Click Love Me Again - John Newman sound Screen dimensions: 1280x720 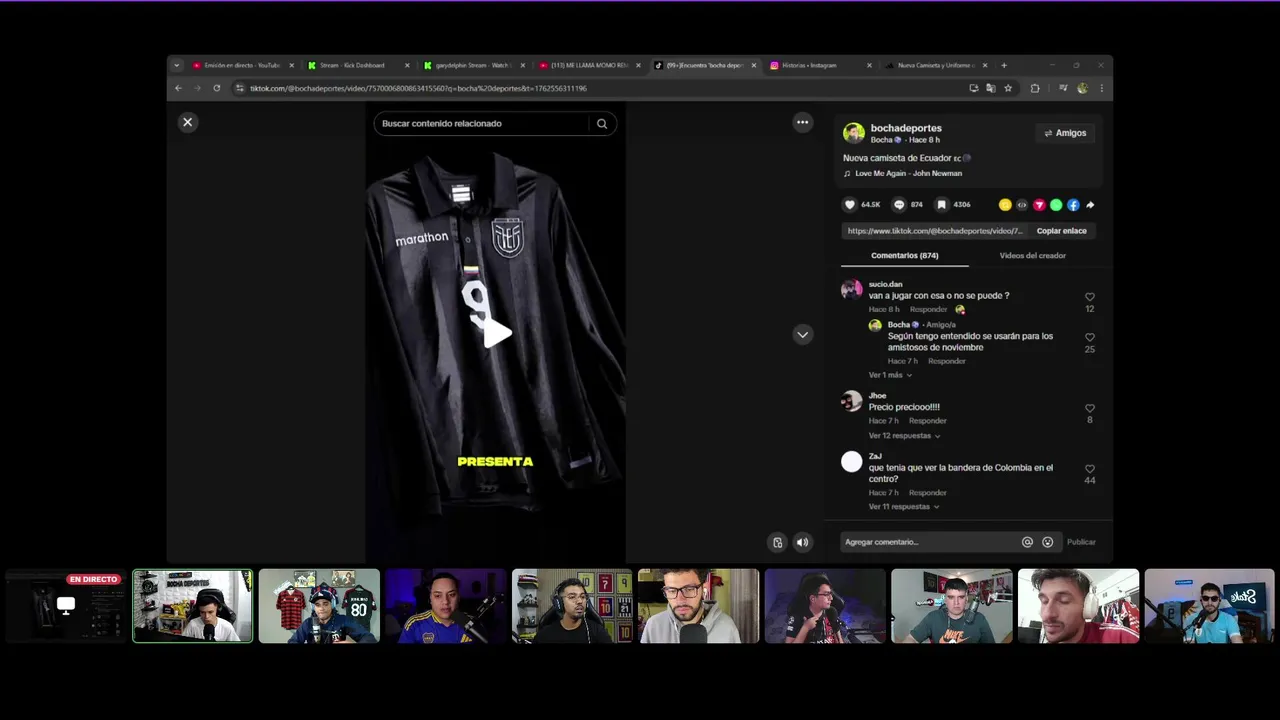908,174
